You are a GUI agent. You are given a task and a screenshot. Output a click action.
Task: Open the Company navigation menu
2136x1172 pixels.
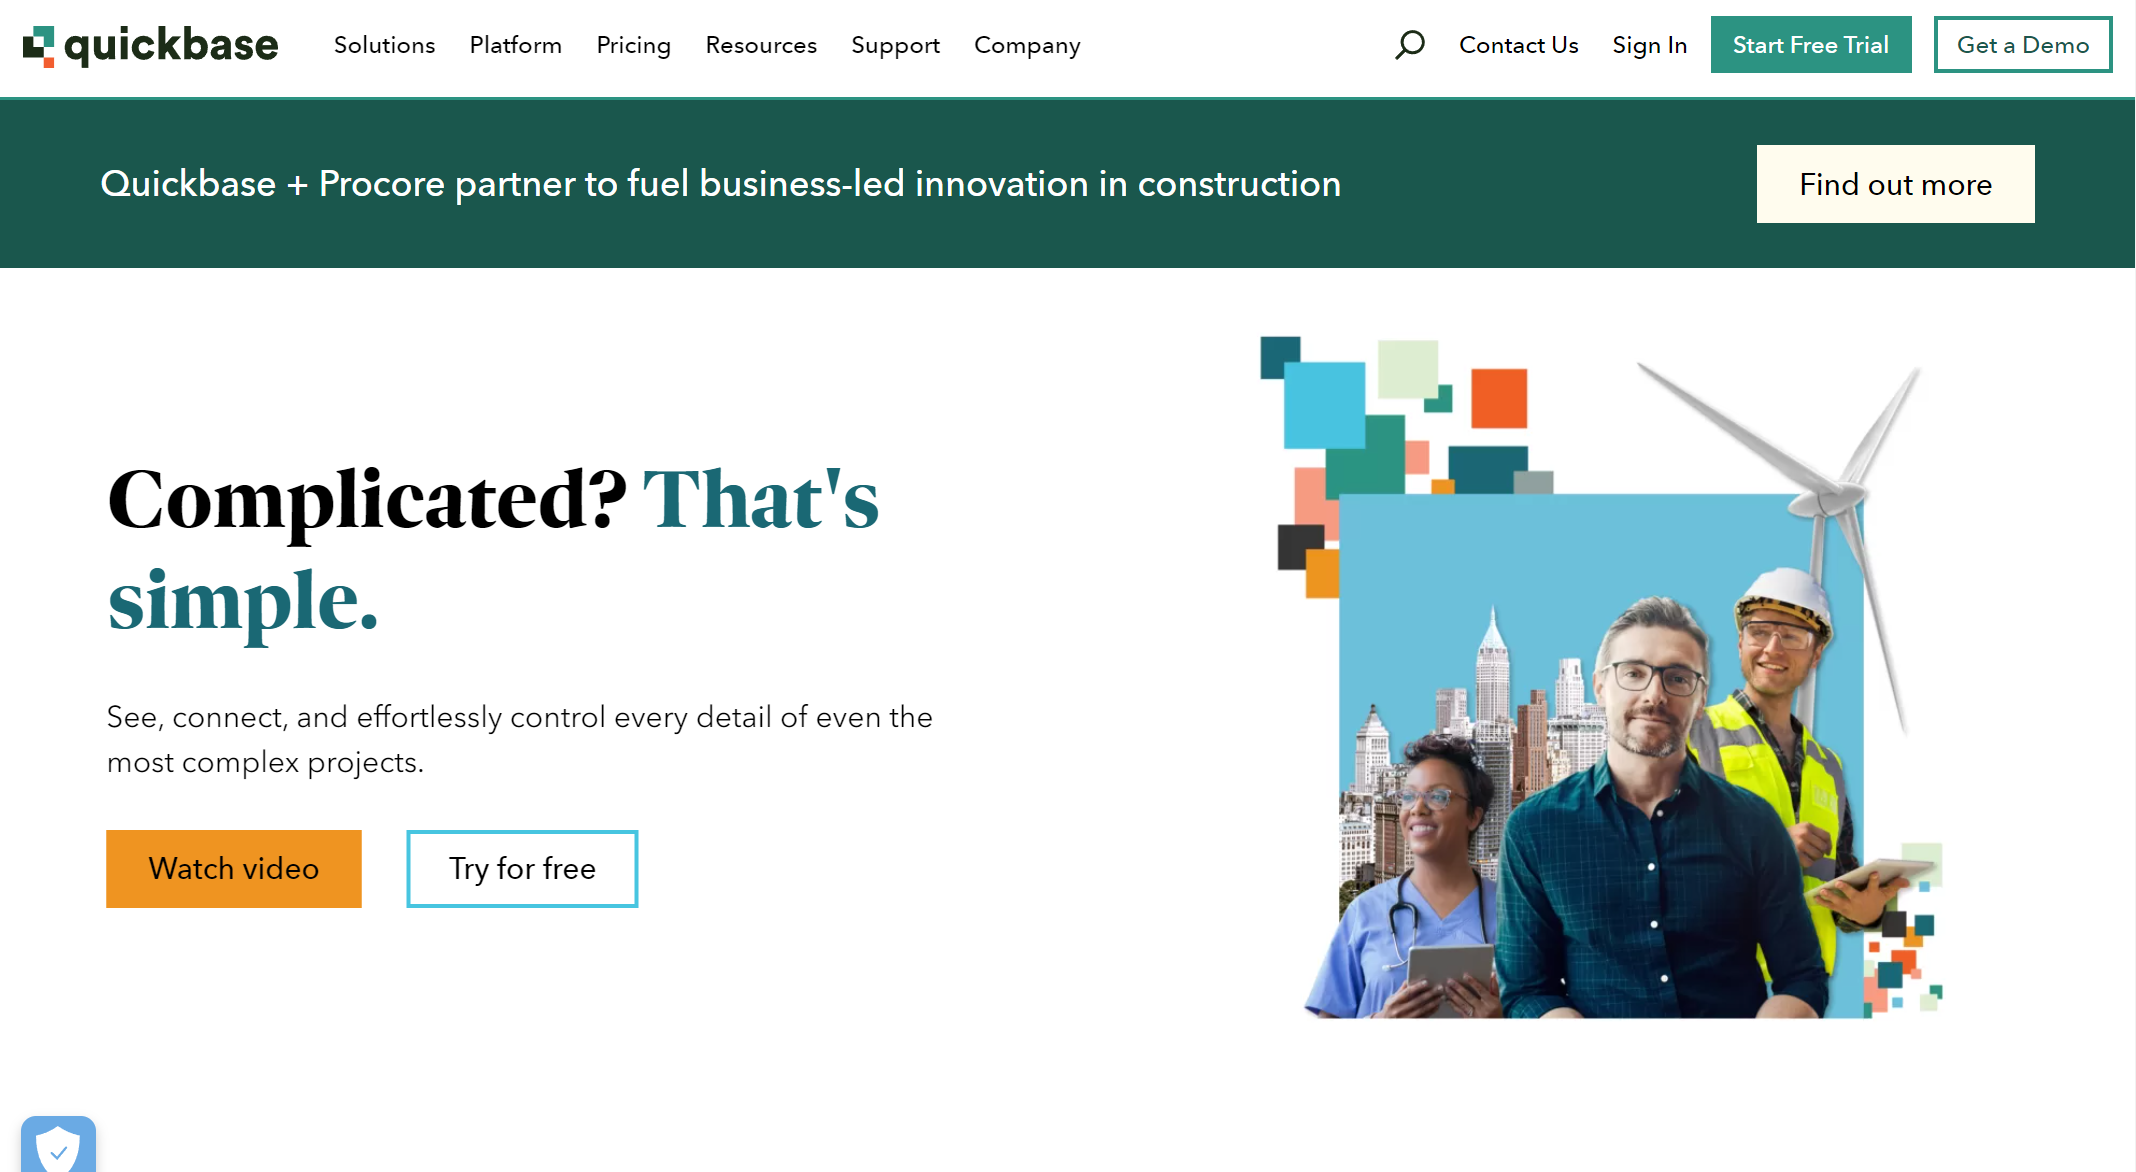(x=1026, y=46)
